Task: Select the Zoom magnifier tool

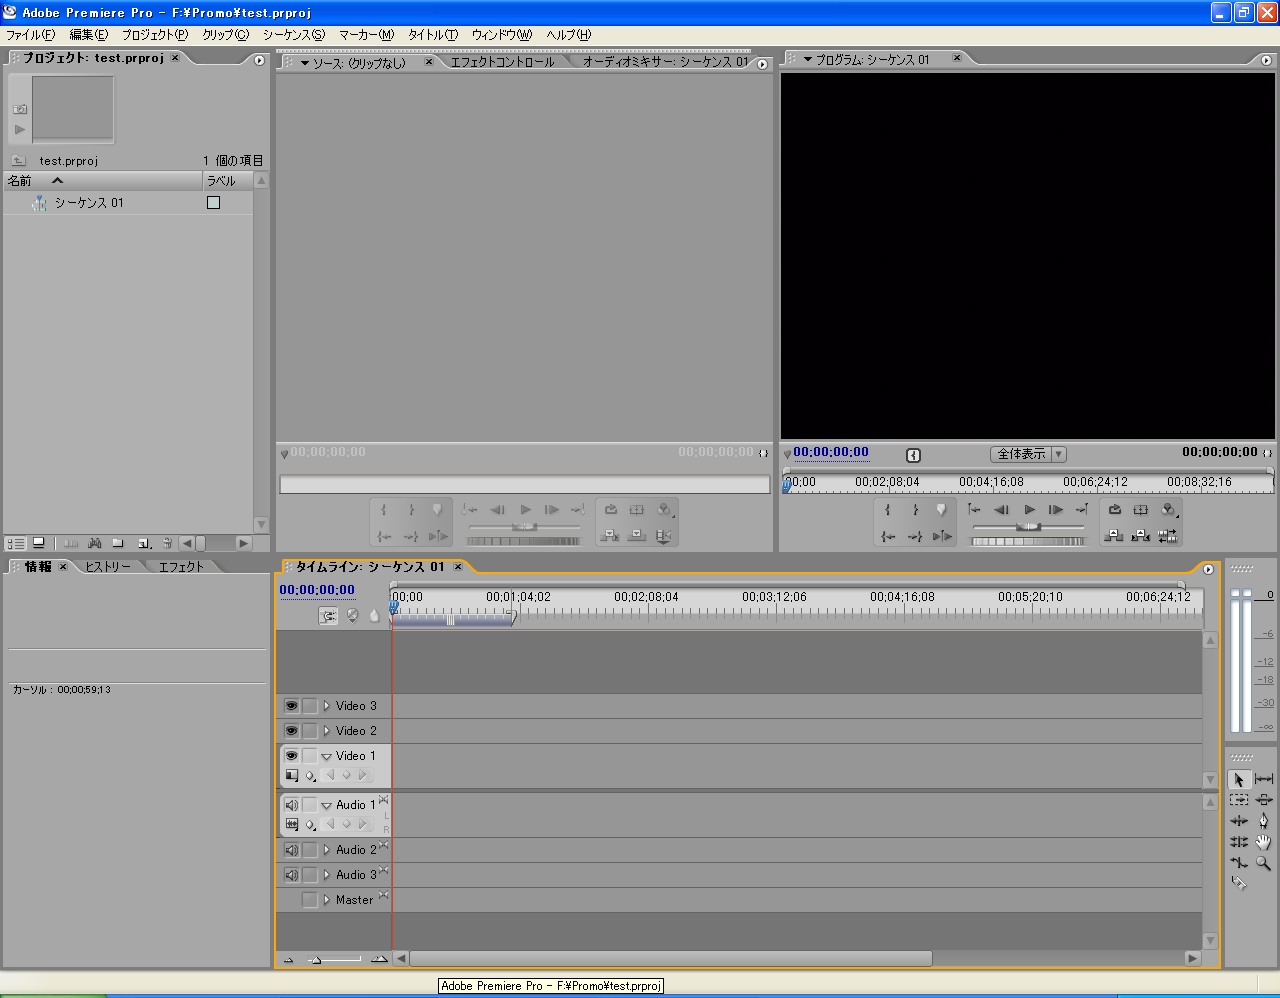Action: pyautogui.click(x=1264, y=863)
